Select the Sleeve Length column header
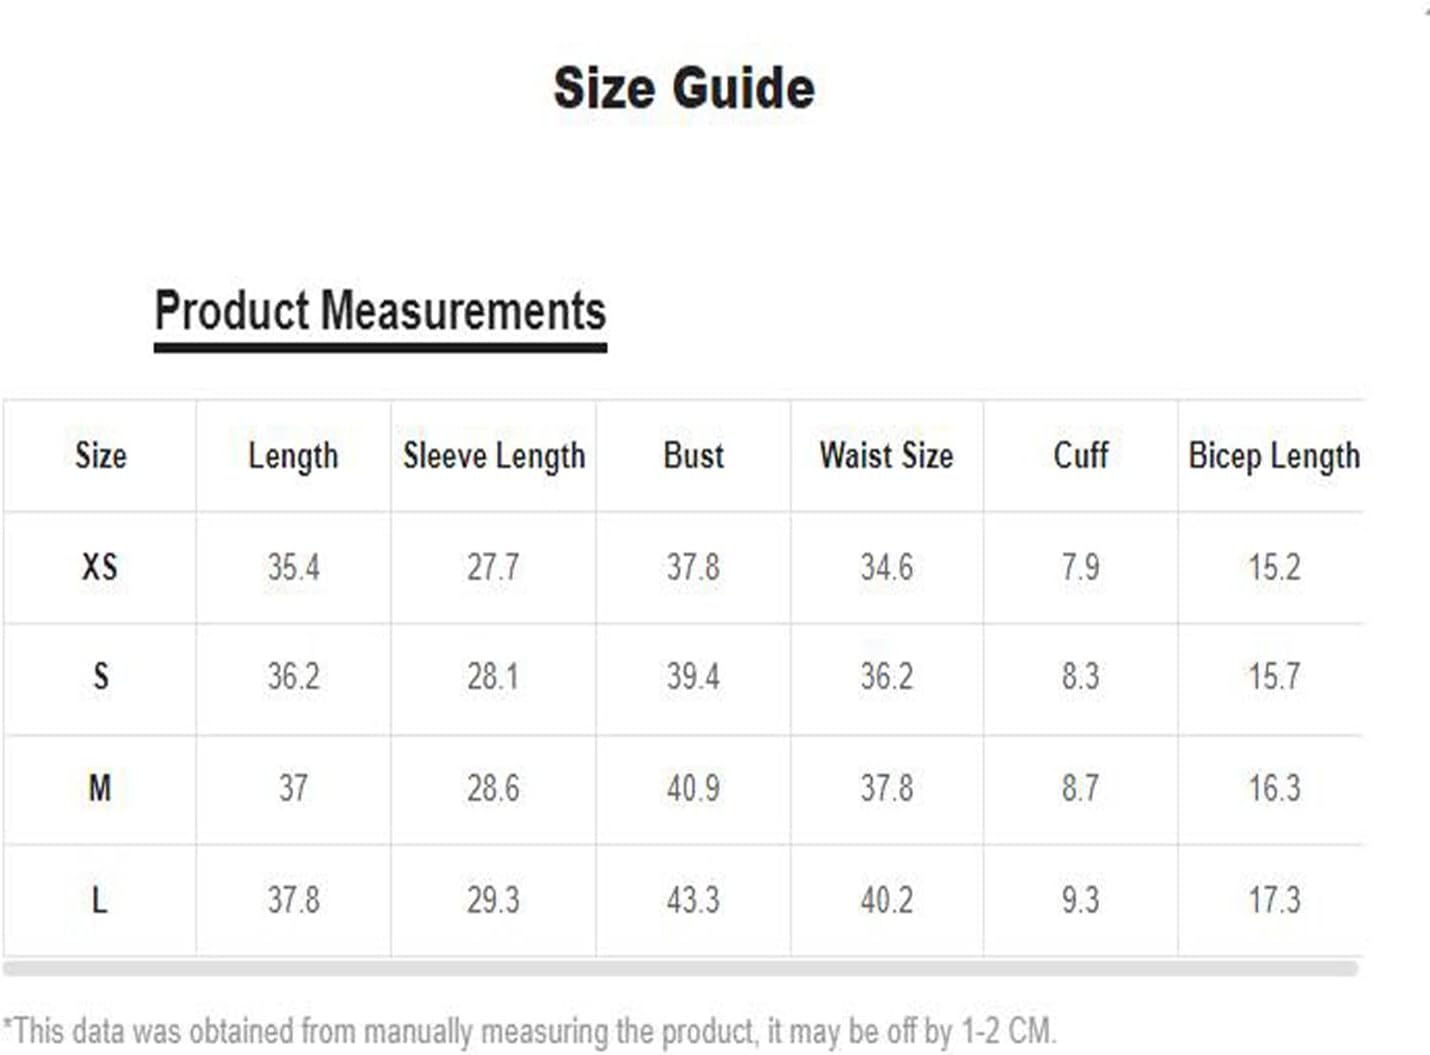 tap(494, 456)
